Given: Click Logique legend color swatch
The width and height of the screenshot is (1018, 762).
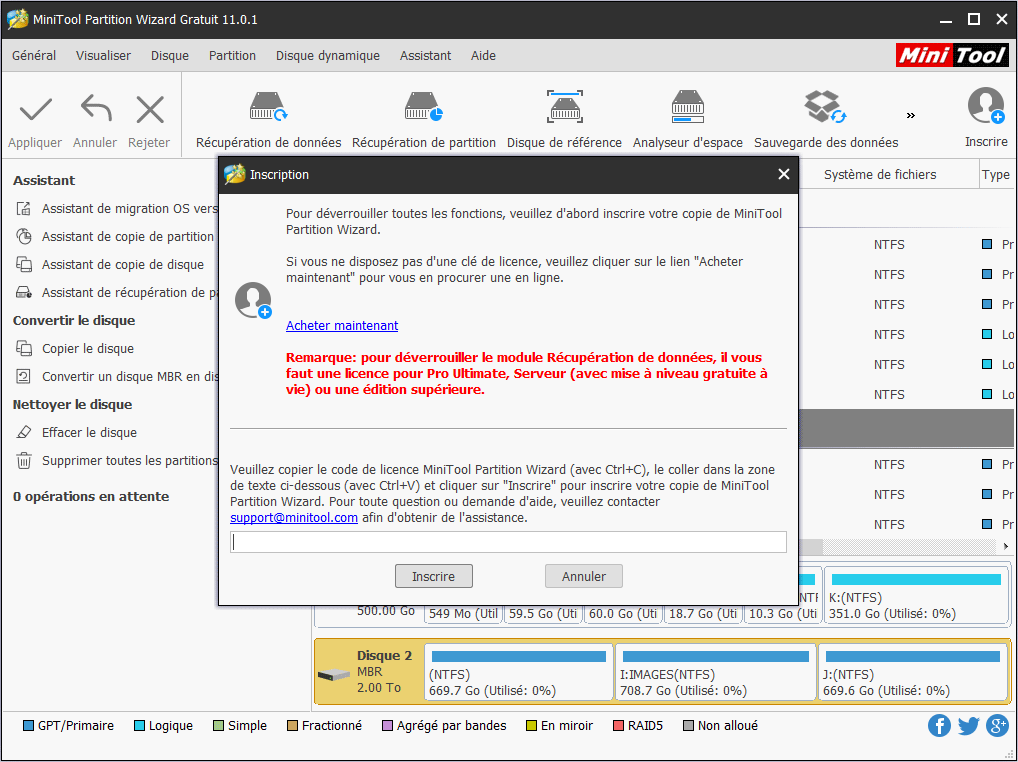Looking at the screenshot, I should (139, 726).
